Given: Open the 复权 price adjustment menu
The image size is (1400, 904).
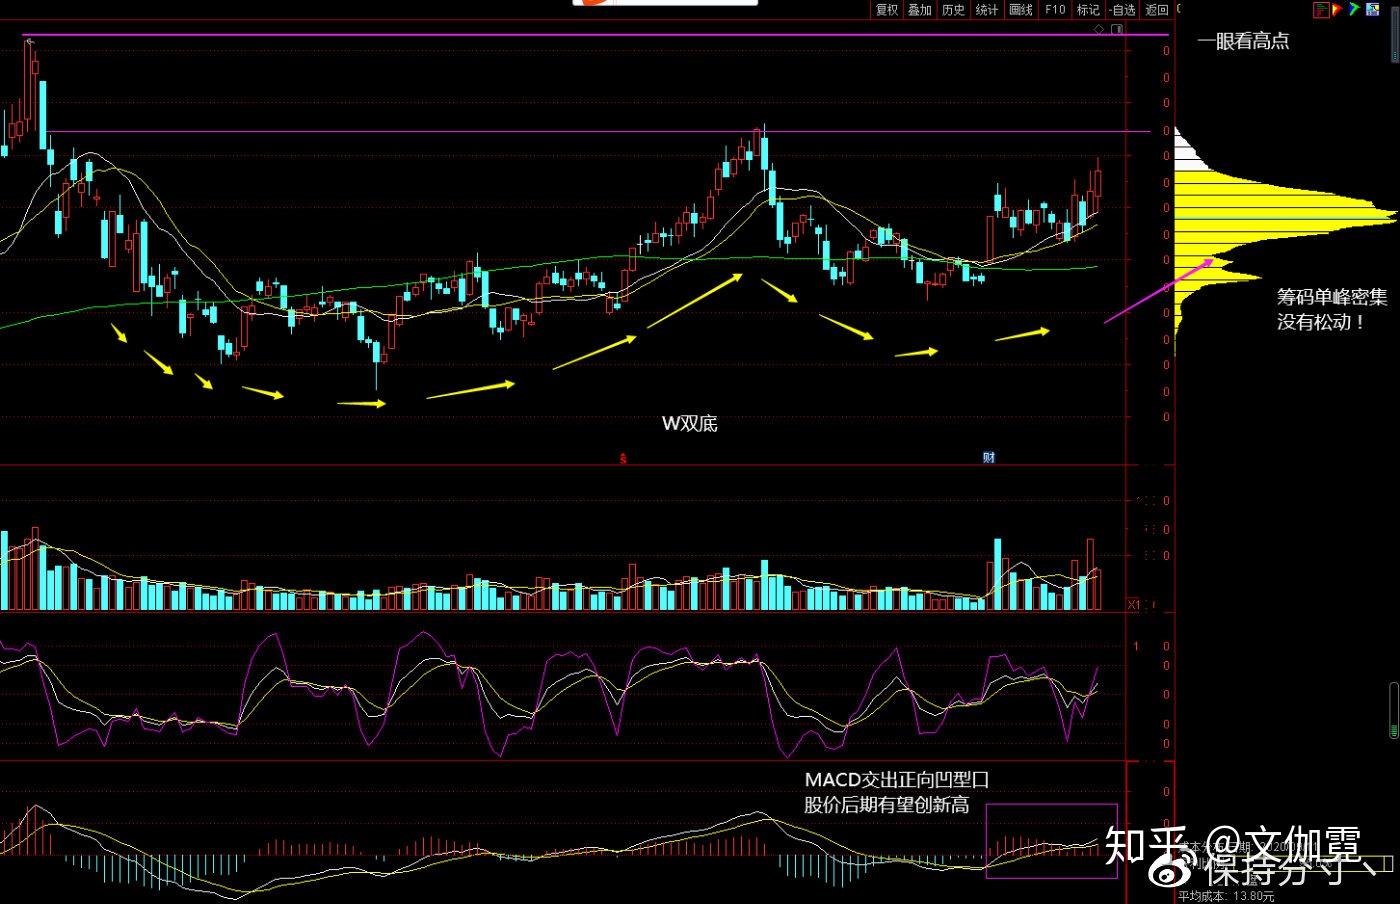Looking at the screenshot, I should (886, 10).
